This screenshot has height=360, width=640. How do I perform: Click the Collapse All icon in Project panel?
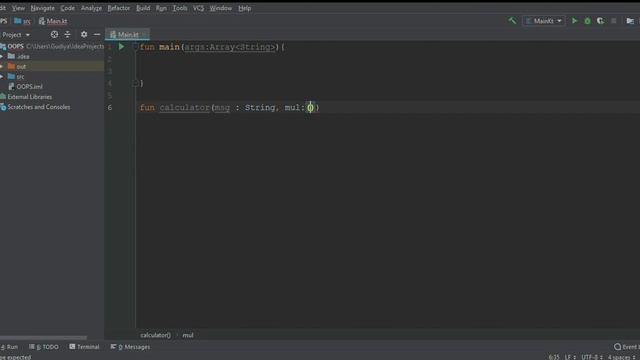pyautogui.click(x=67, y=35)
